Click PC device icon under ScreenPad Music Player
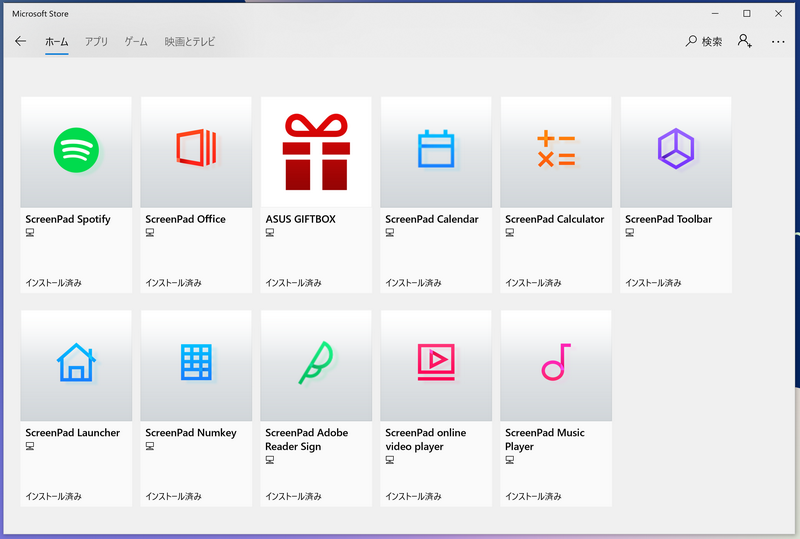Viewport: 800px width, 539px height. point(510,460)
